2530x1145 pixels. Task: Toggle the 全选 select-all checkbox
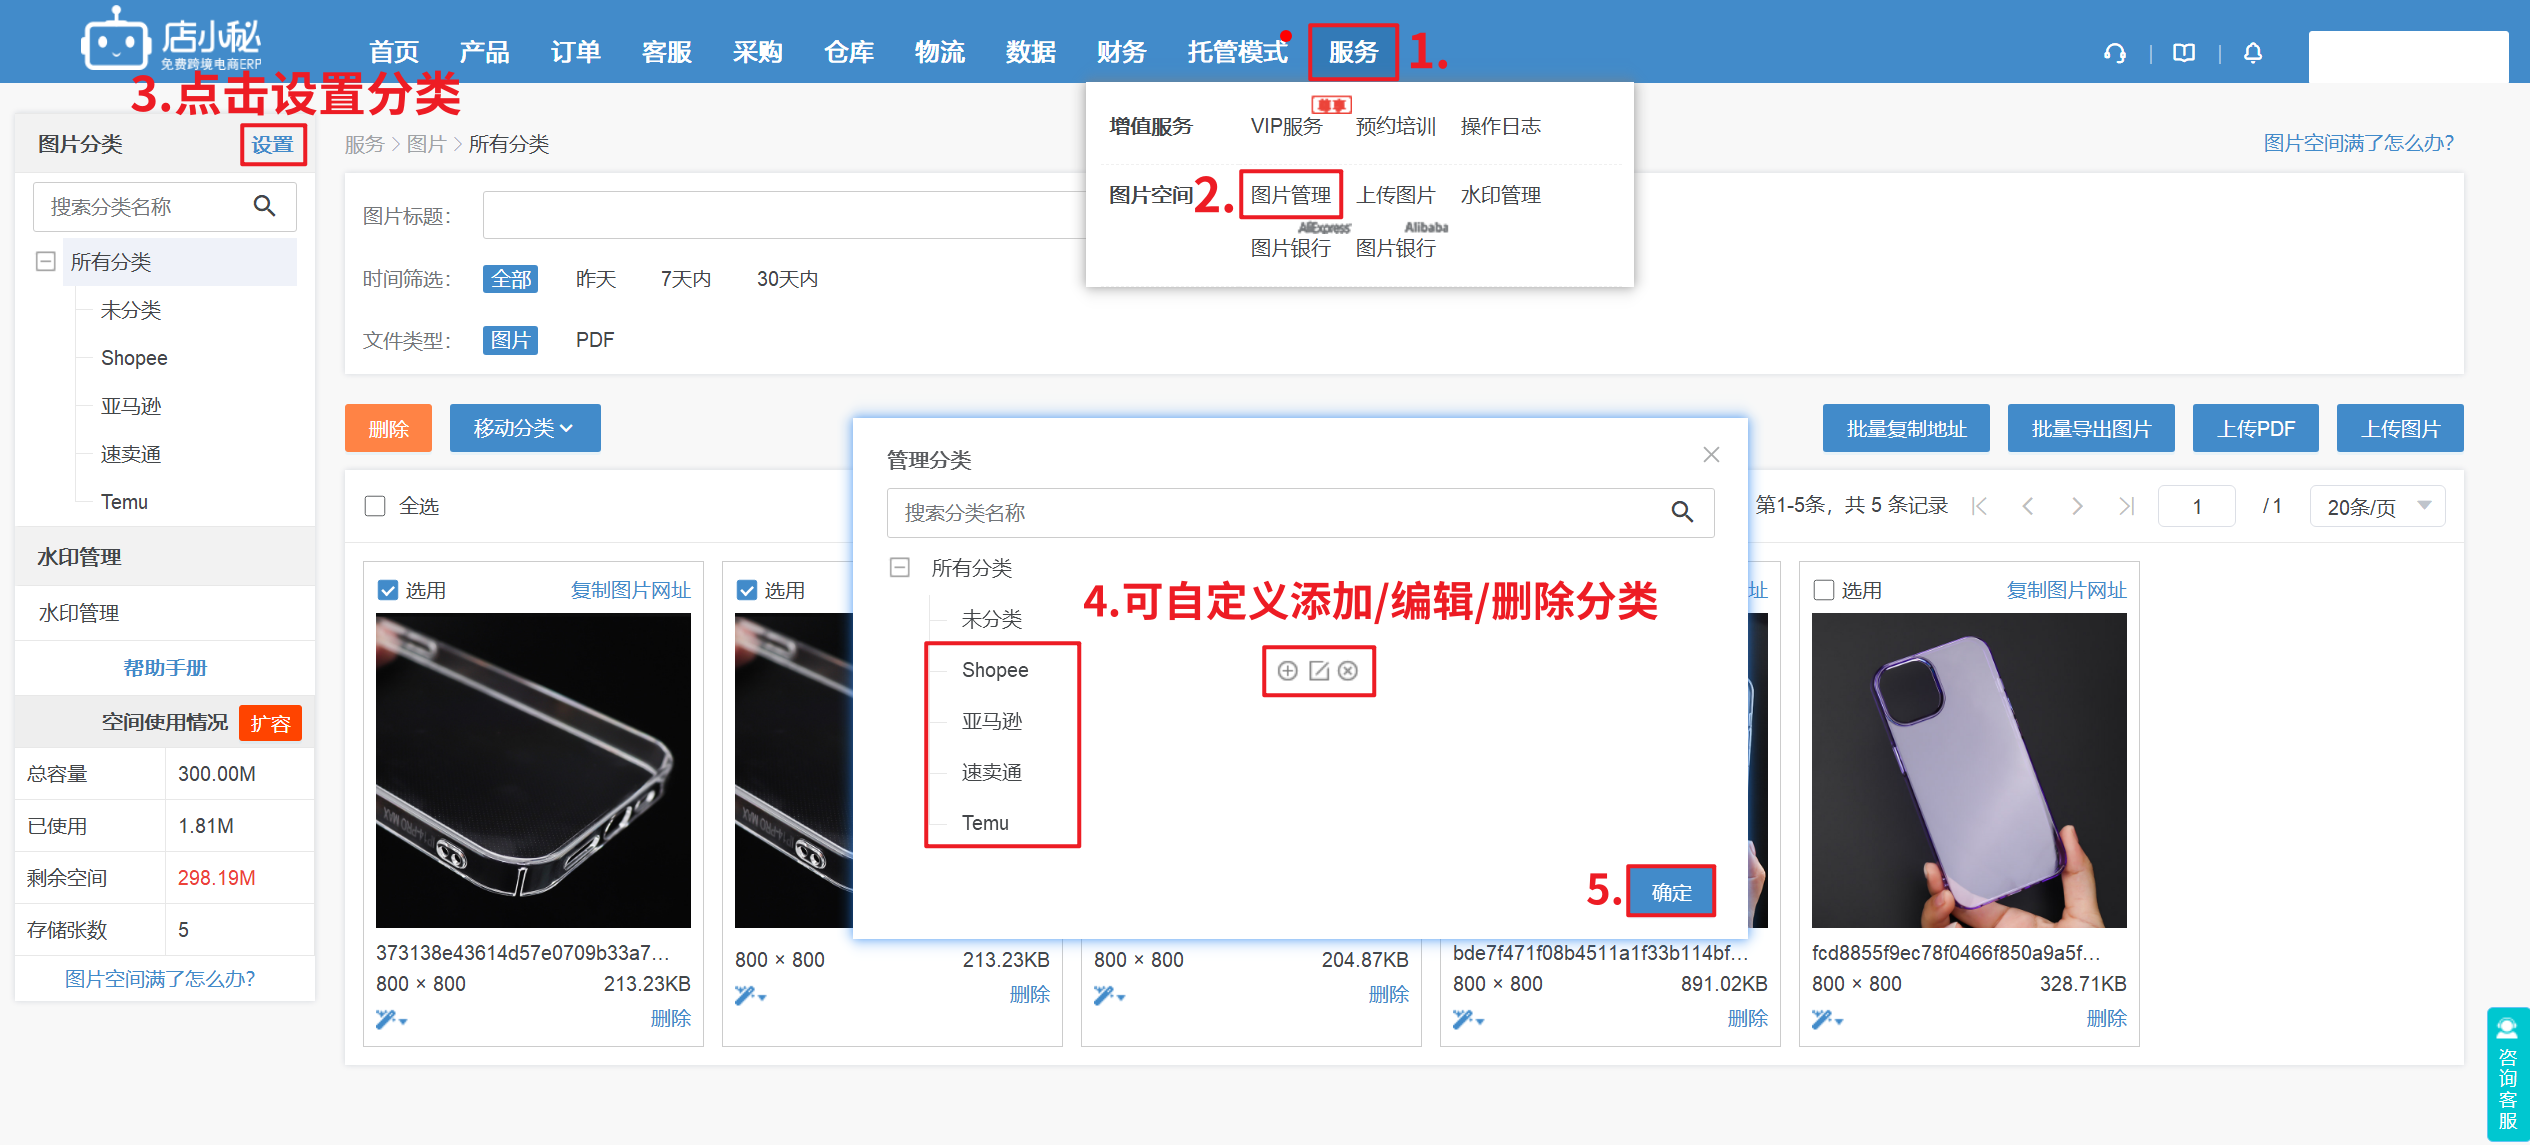(x=375, y=506)
